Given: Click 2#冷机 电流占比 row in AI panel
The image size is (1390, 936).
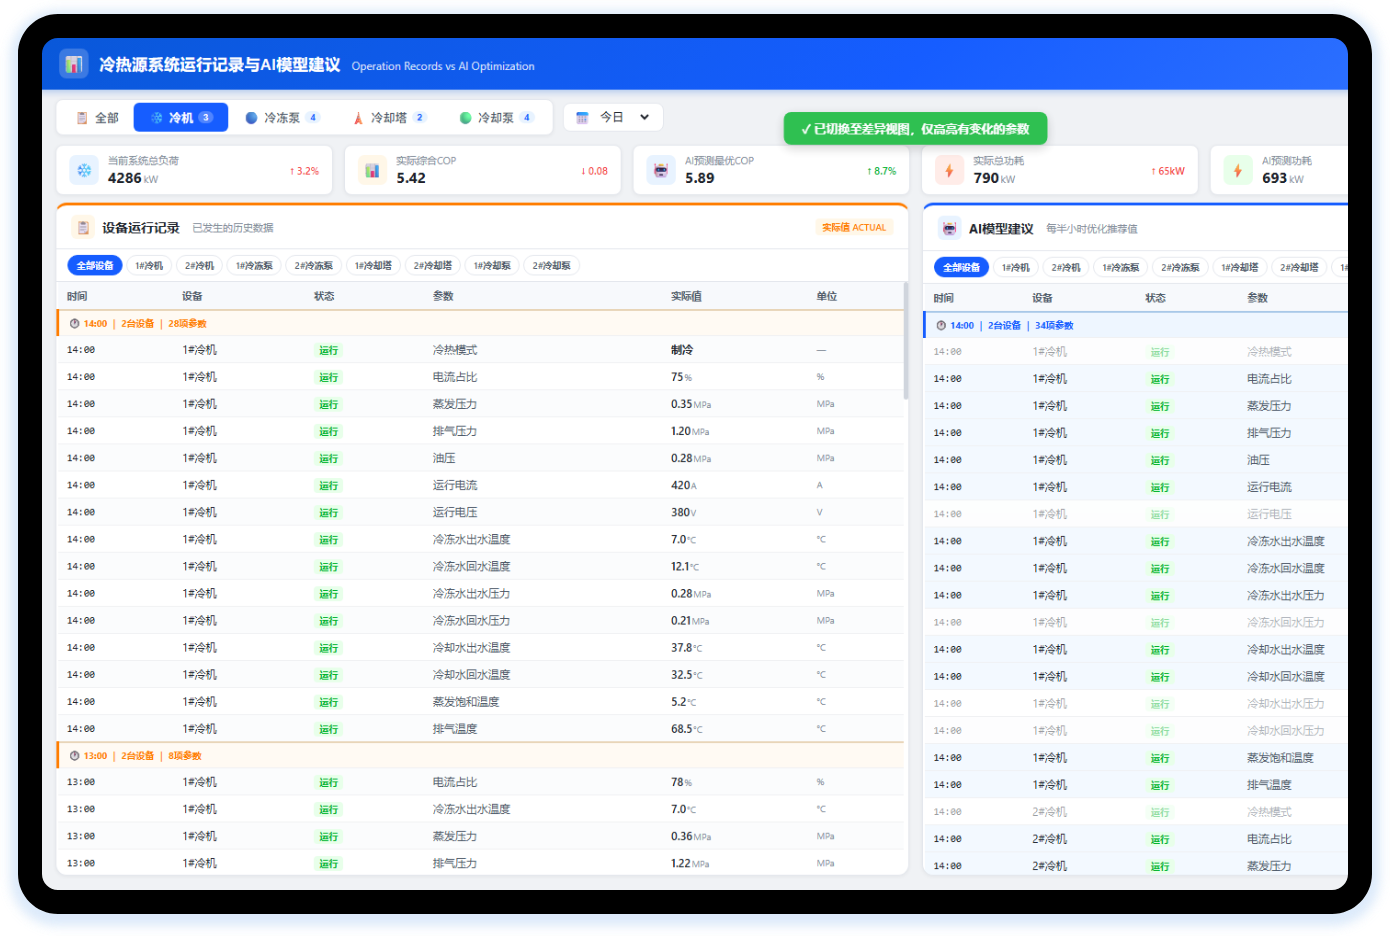Looking at the screenshot, I should point(1135,840).
